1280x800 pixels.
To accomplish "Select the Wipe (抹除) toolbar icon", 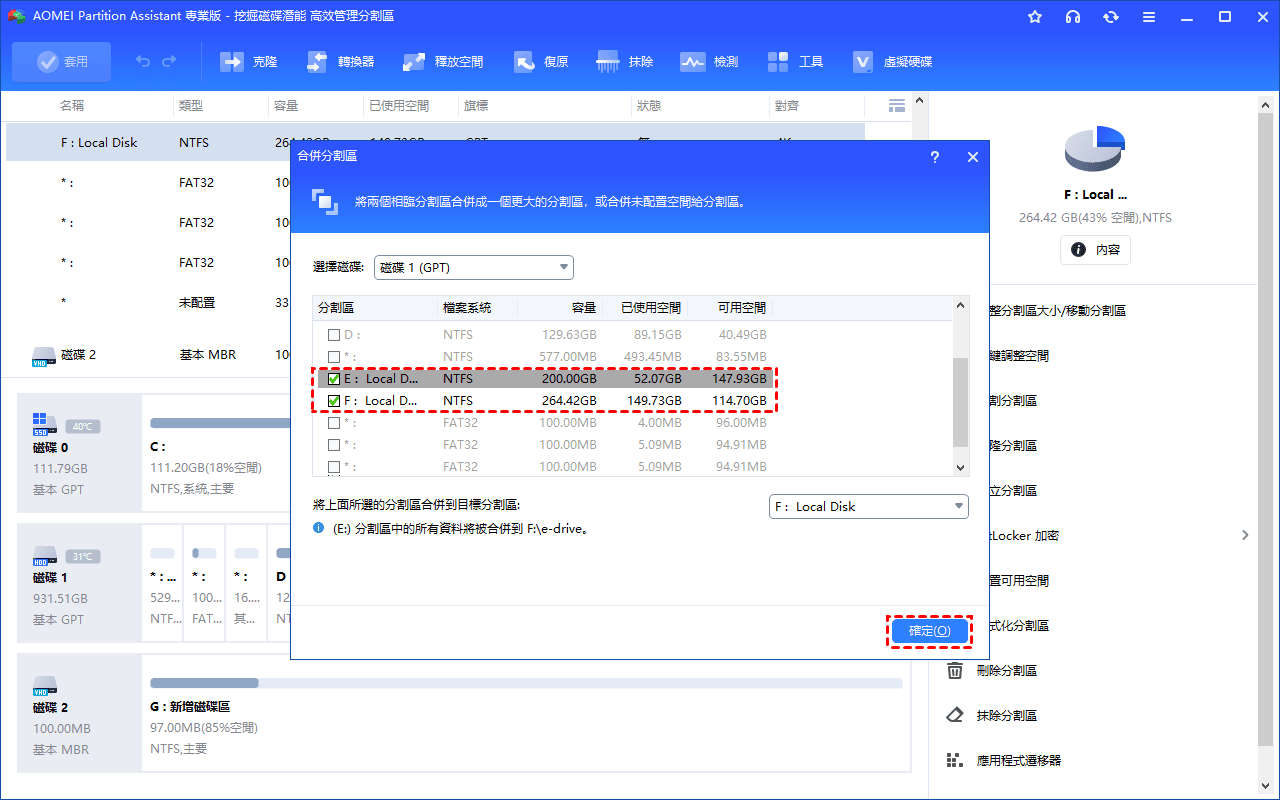I will click(x=608, y=62).
